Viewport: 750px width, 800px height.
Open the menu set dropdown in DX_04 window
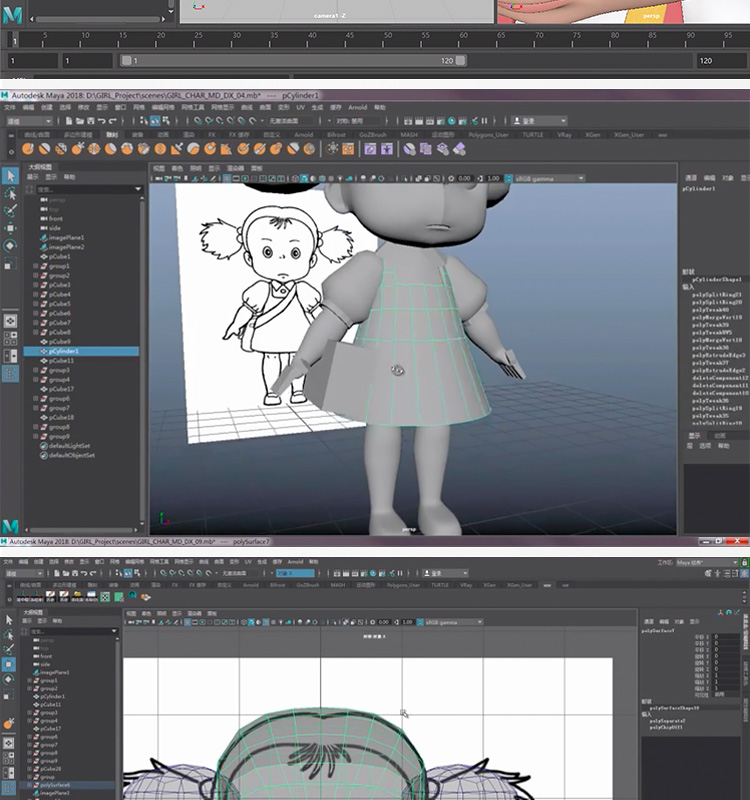(x=29, y=121)
